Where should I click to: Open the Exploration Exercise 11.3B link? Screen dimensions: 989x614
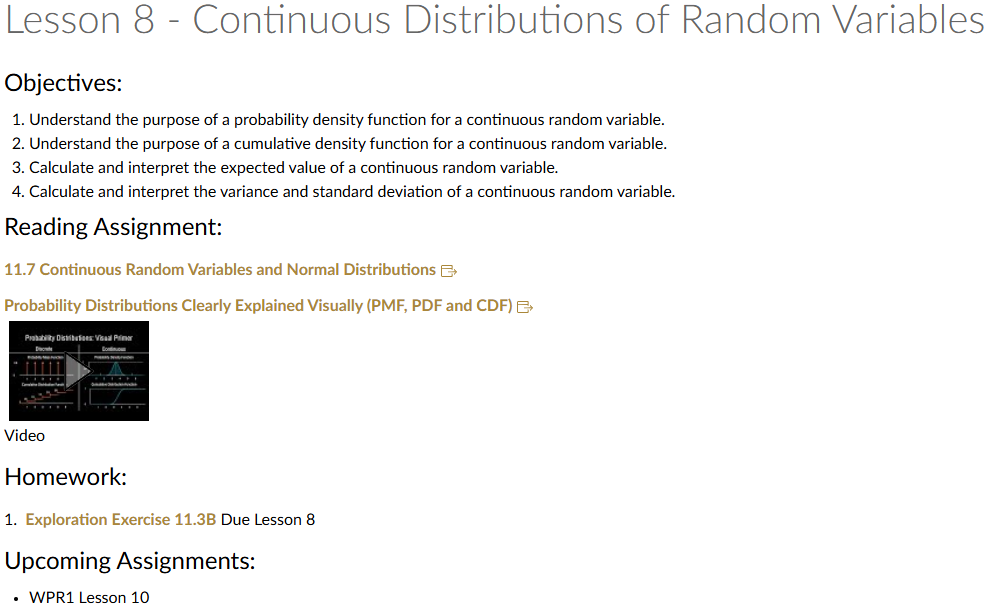click(121, 520)
